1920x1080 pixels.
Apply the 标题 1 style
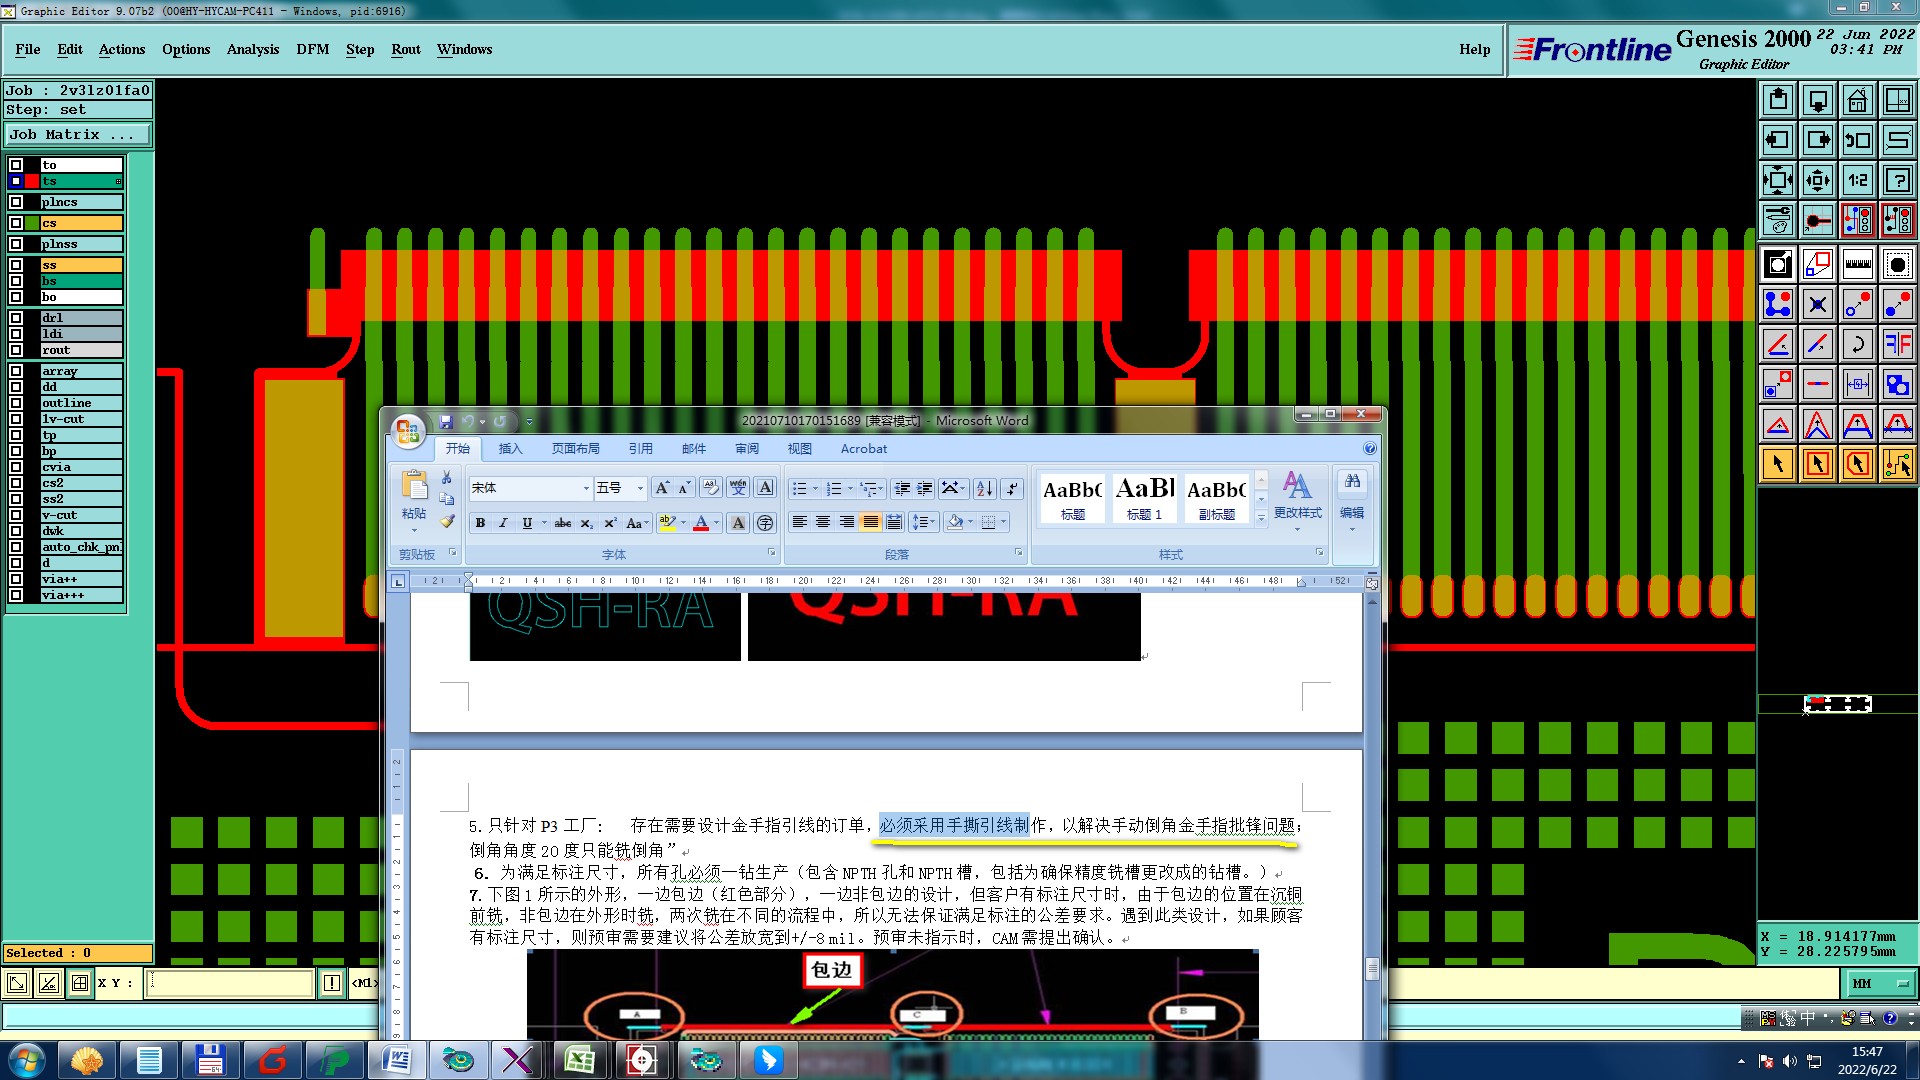[1145, 498]
